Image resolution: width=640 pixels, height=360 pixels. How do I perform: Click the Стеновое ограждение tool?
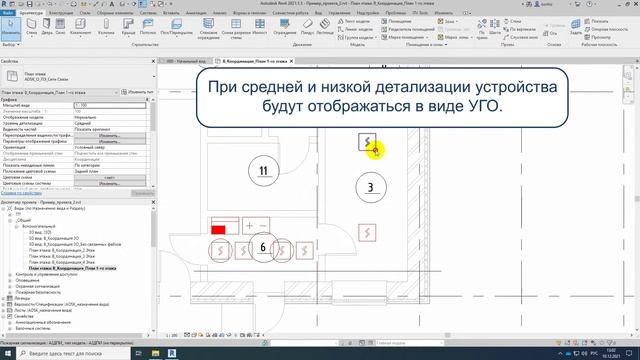click(x=208, y=29)
